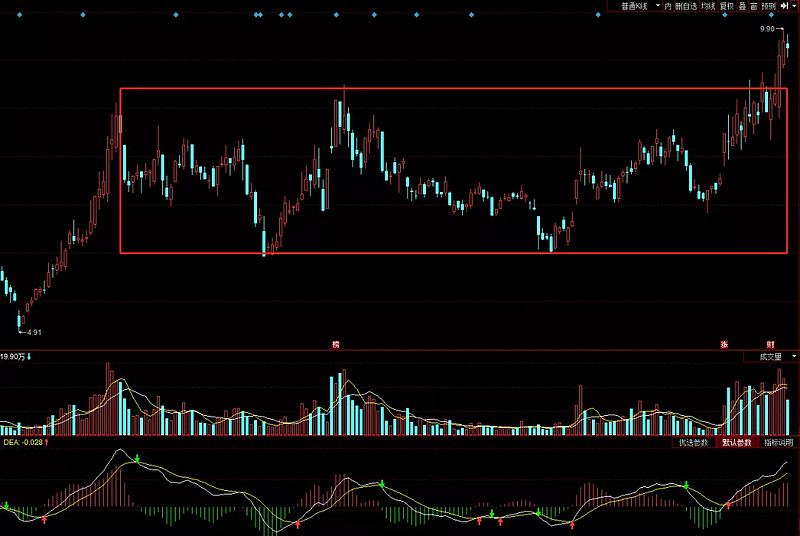Click the 9.90 high price marker

[768, 30]
